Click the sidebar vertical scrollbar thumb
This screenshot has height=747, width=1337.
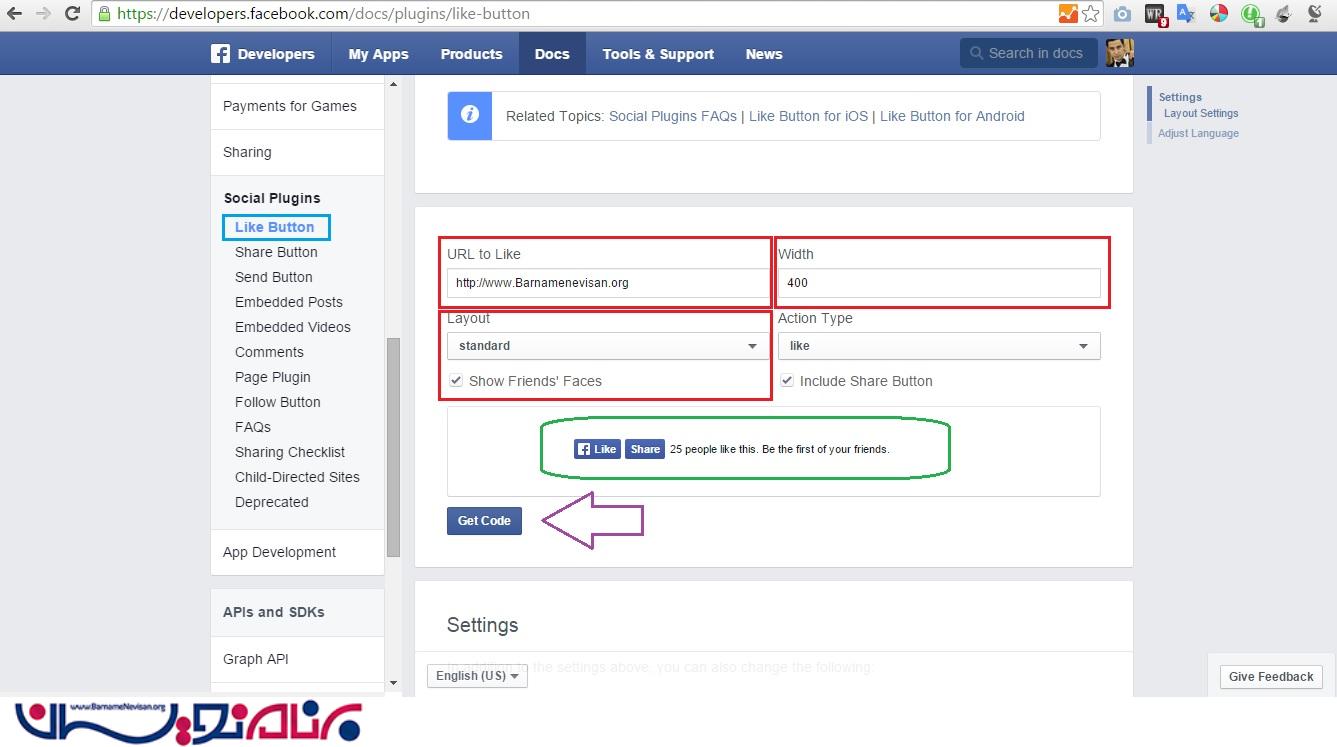tap(393, 446)
